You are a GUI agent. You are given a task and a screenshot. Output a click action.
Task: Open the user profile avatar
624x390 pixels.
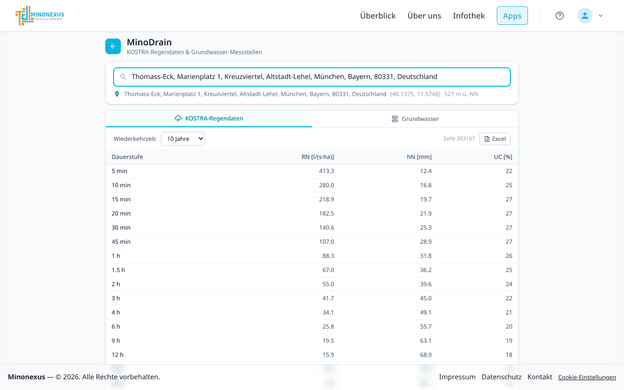point(585,16)
